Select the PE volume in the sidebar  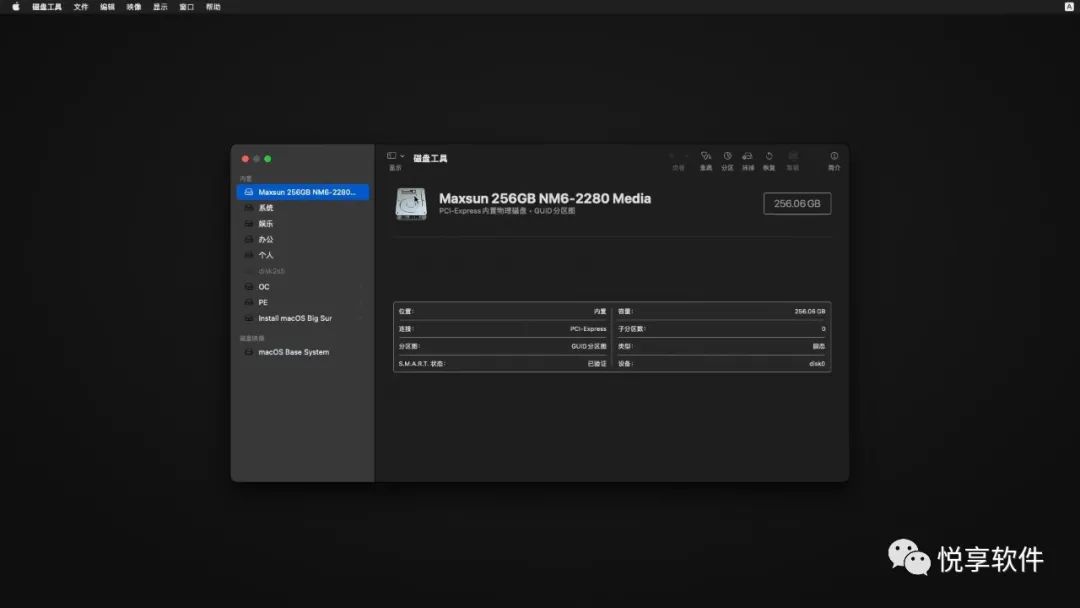pyautogui.click(x=302, y=302)
